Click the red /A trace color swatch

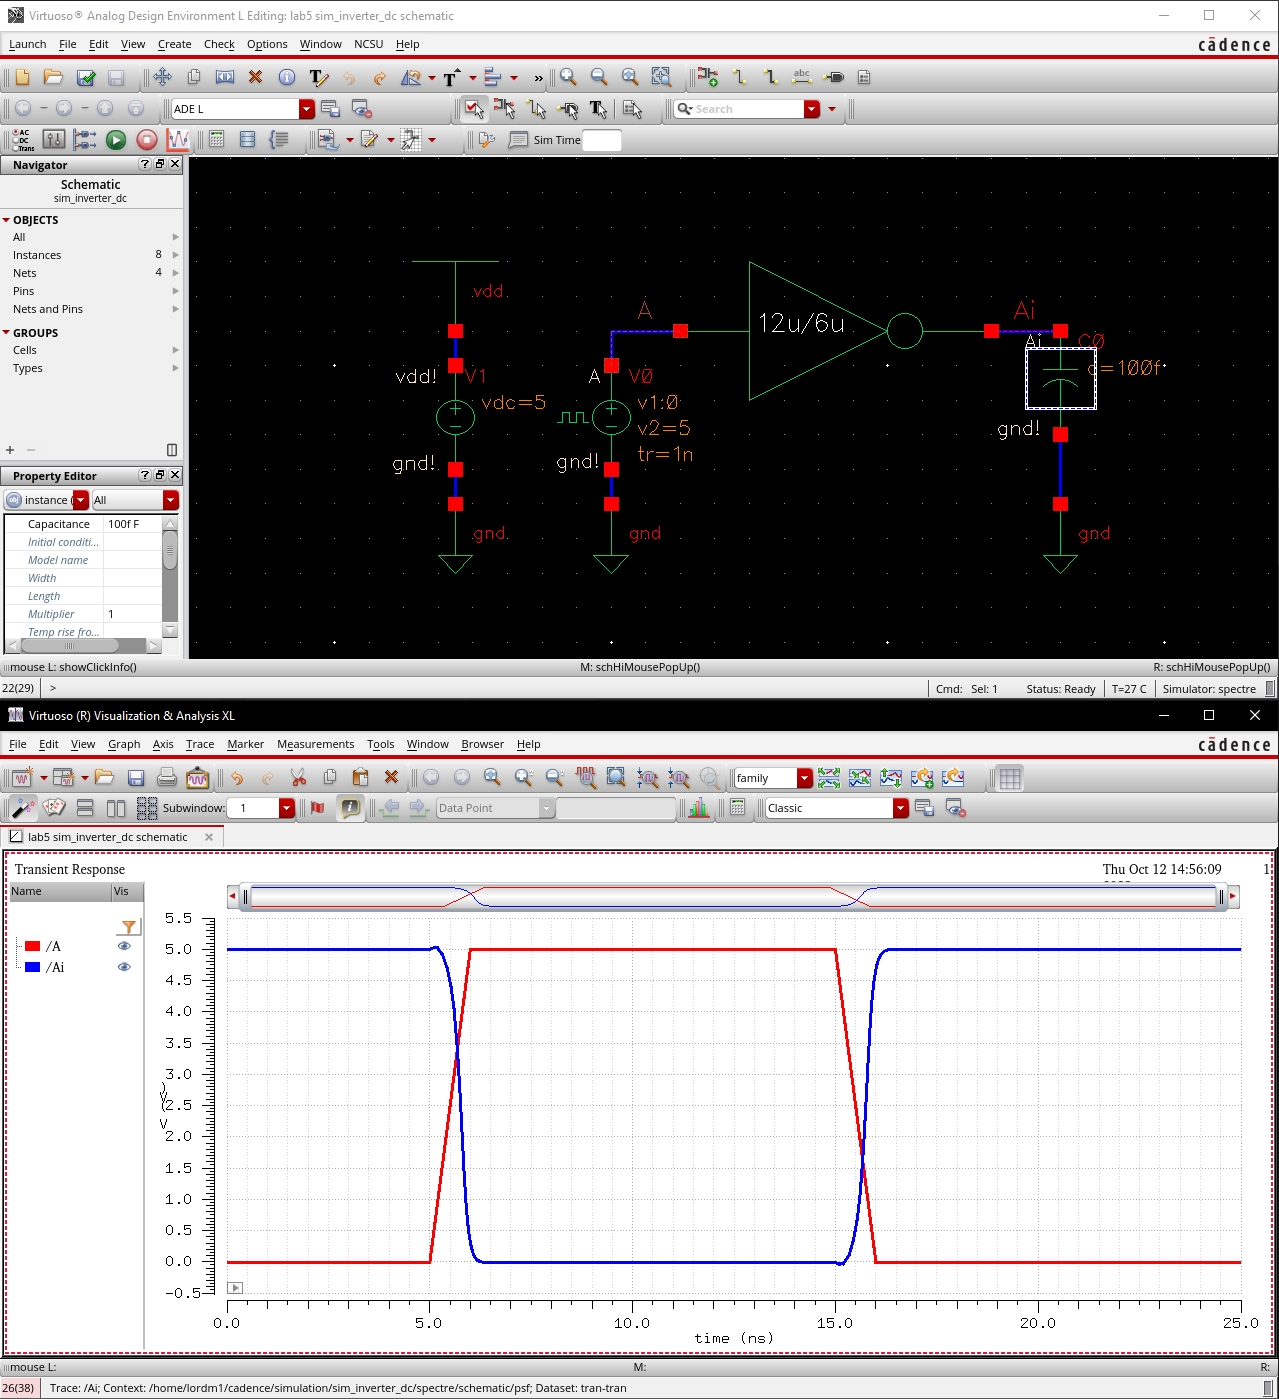(x=33, y=946)
